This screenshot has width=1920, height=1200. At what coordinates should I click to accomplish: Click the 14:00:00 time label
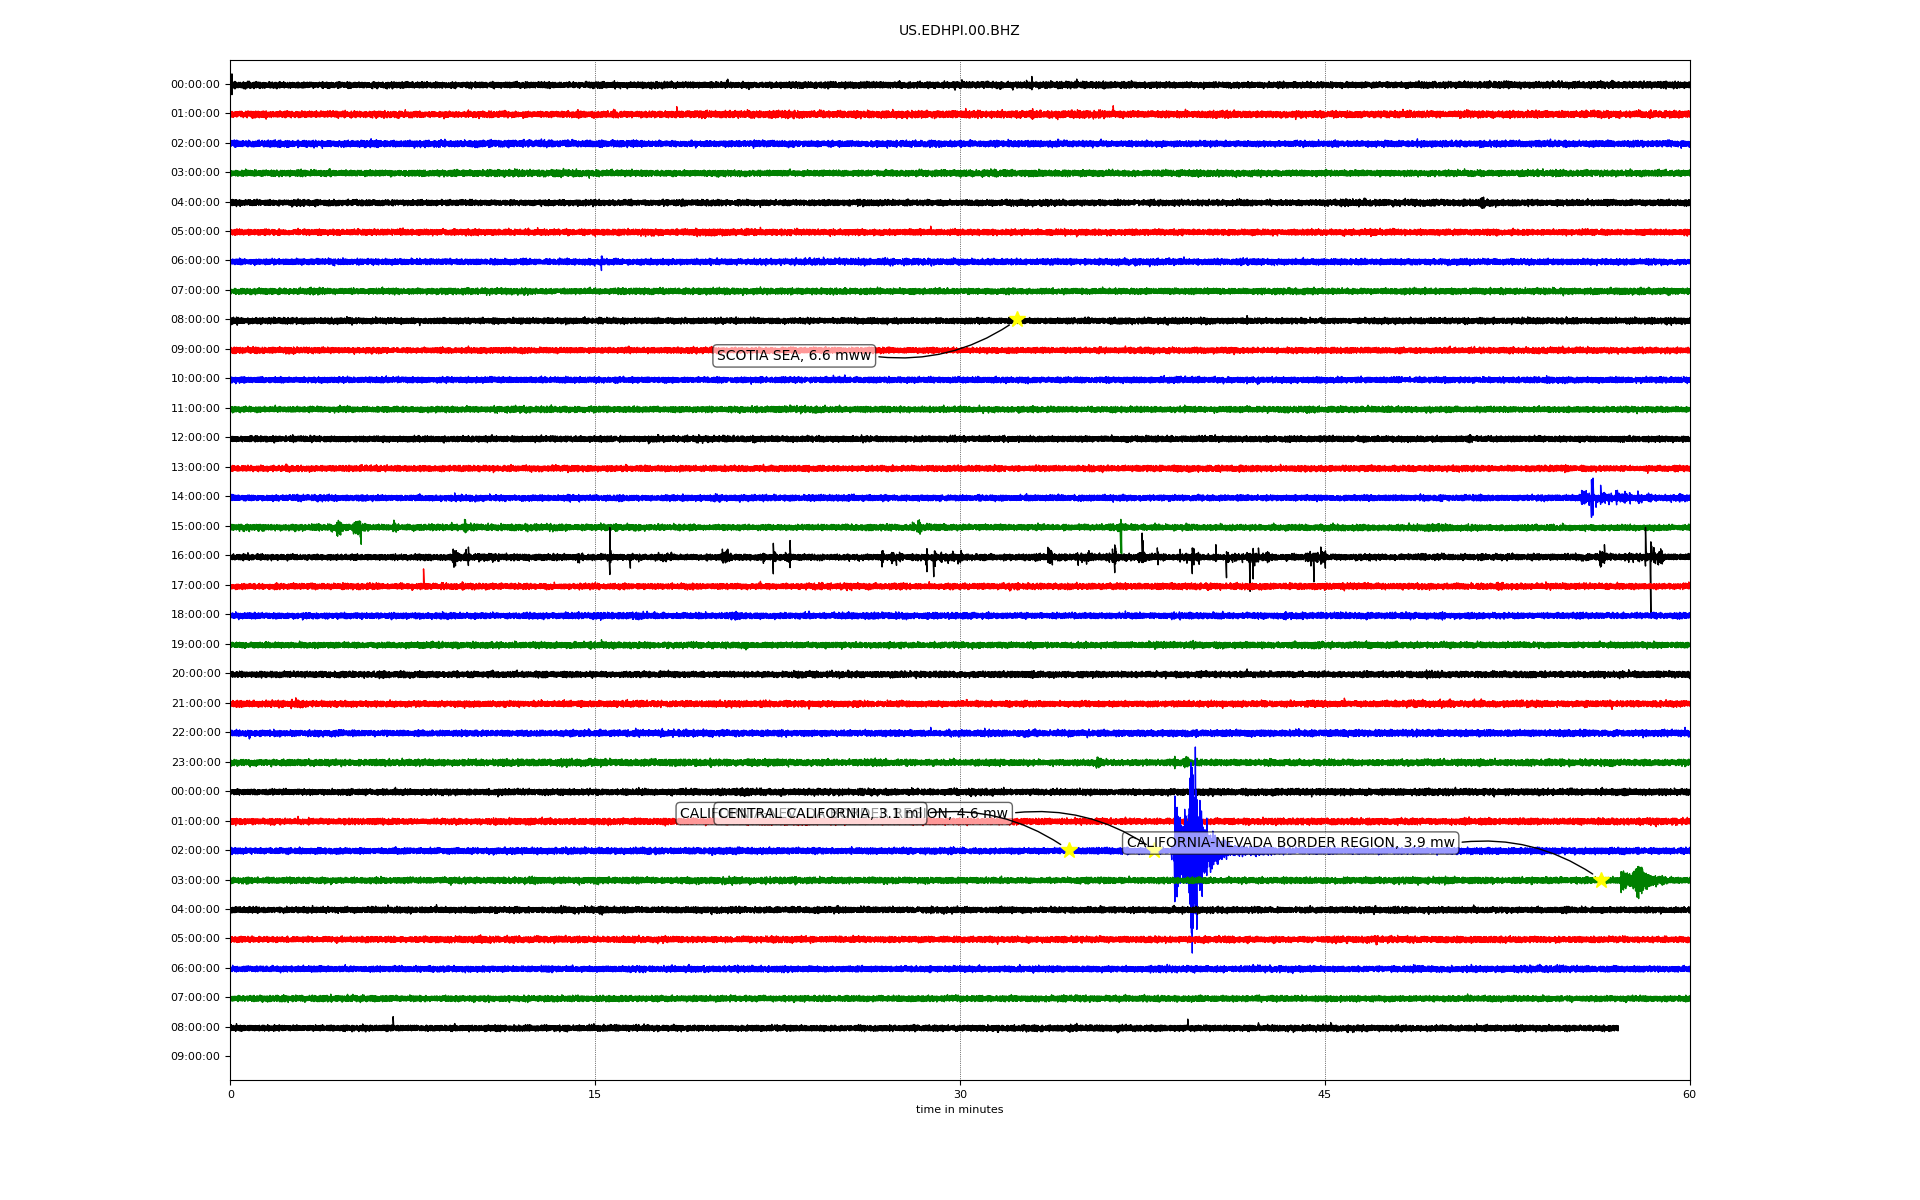[x=195, y=497]
